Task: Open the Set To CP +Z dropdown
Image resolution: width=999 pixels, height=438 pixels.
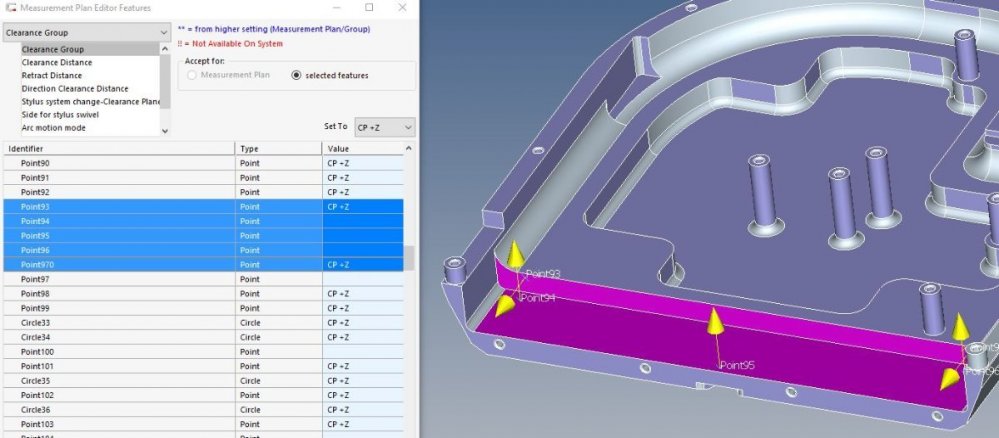Action: (382, 127)
